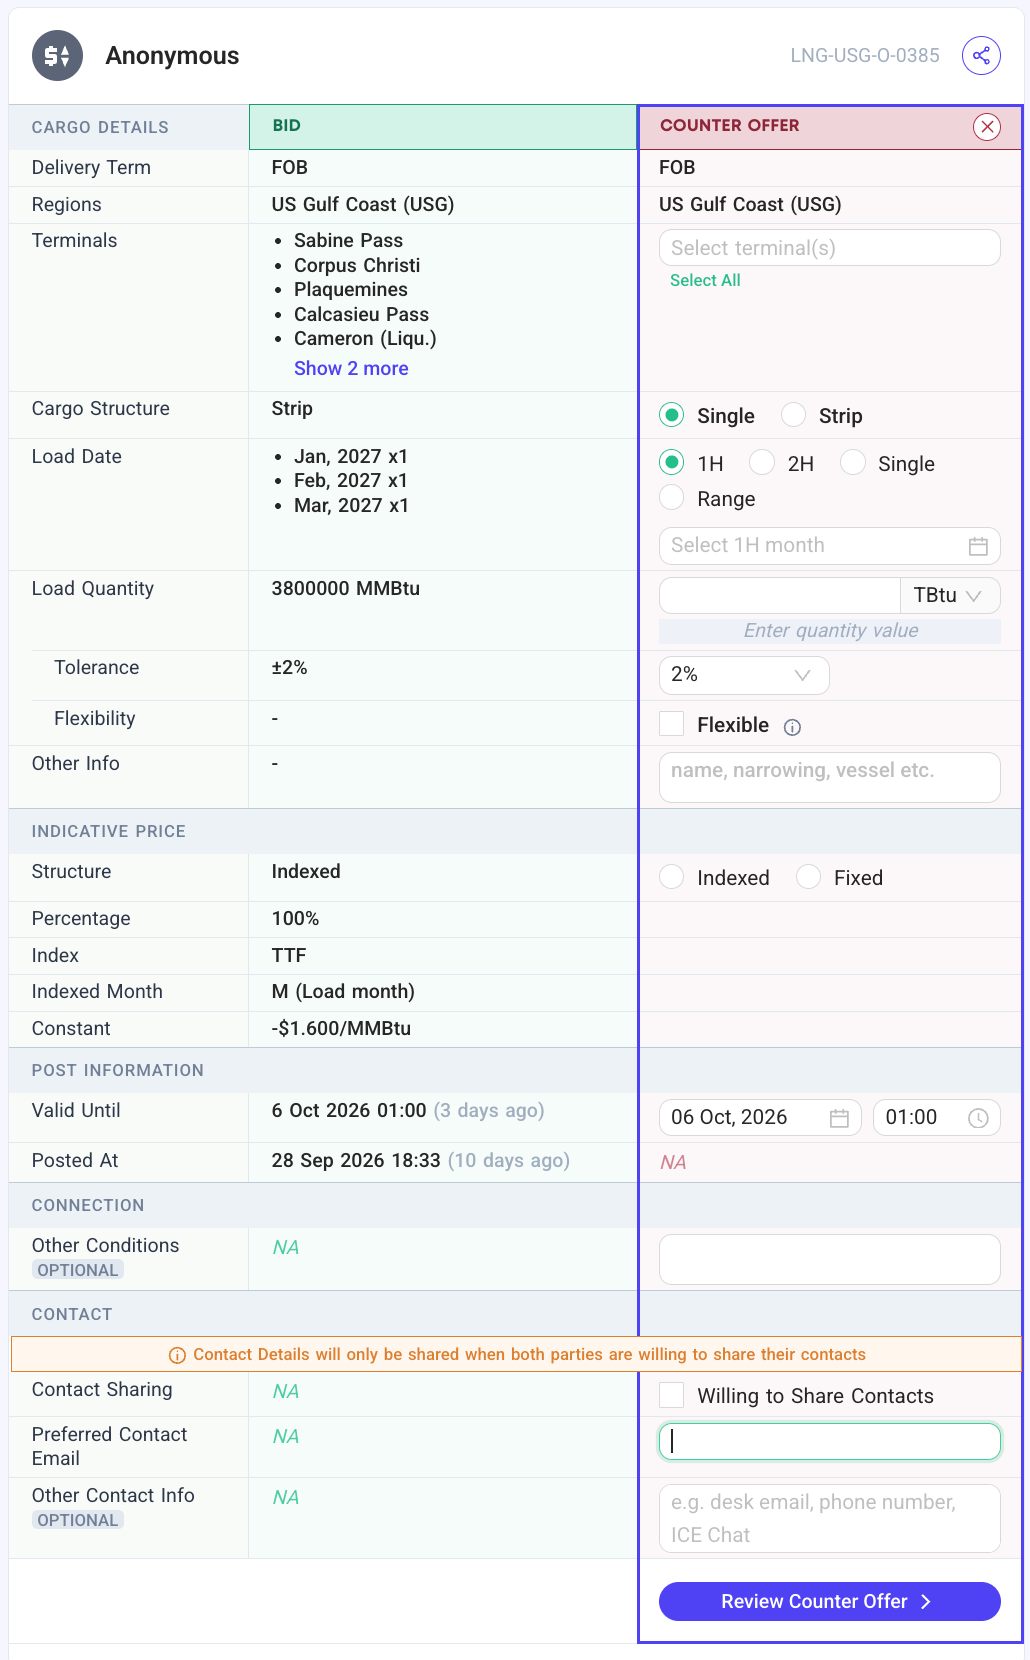Click the Jan, 2027 x1 load date
The image size is (1030, 1660).
coord(351,457)
